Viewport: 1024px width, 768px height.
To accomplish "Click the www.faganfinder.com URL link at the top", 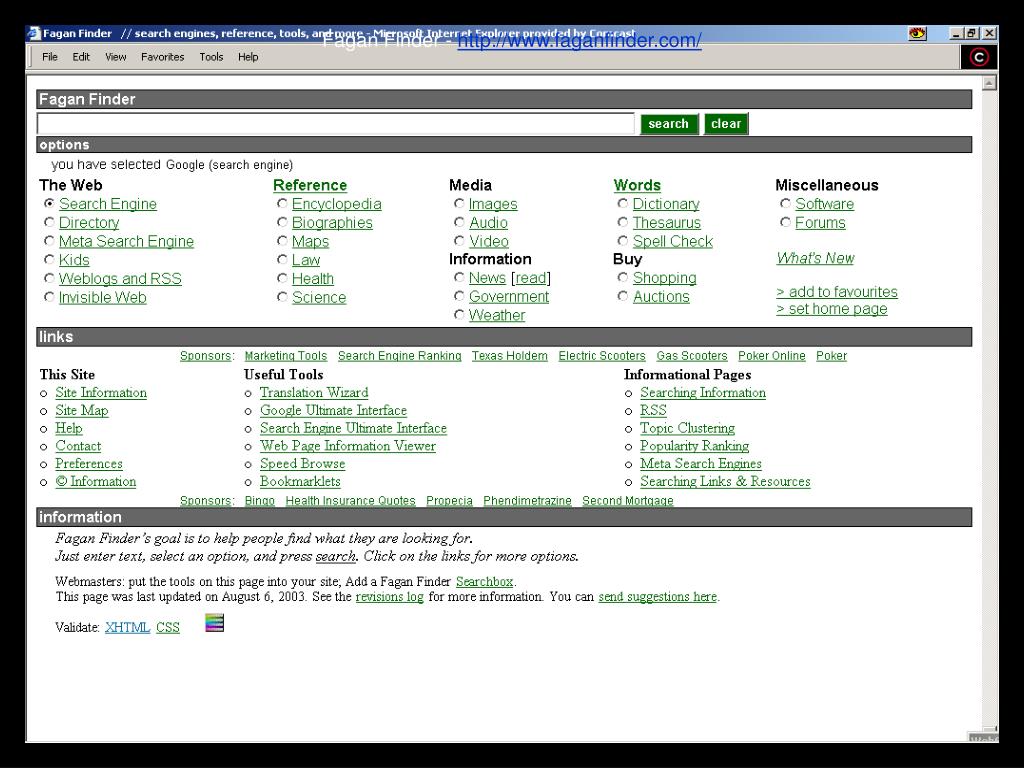I will [x=579, y=40].
